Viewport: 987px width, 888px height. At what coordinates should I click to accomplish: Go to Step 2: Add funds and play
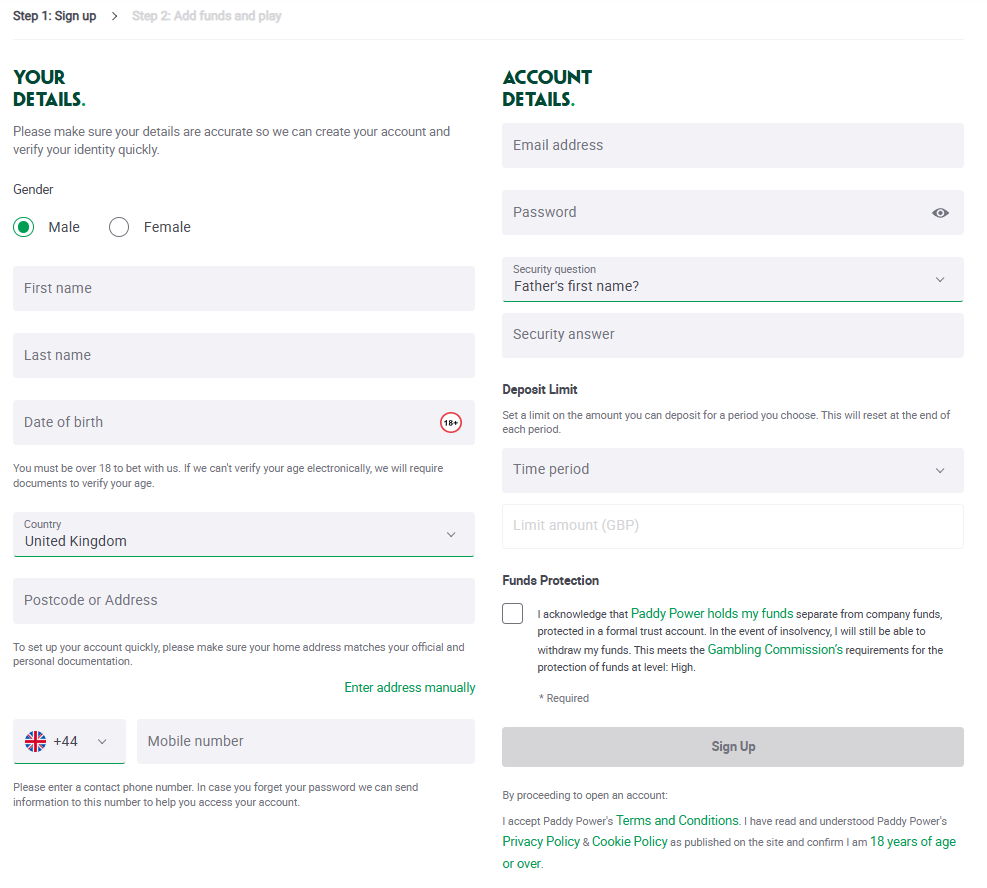point(207,16)
